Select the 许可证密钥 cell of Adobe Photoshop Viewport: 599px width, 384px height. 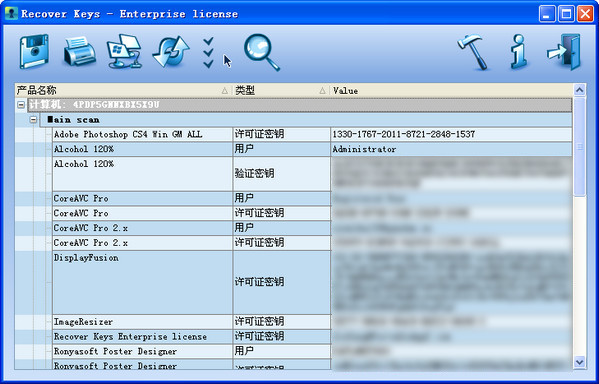(x=282, y=134)
